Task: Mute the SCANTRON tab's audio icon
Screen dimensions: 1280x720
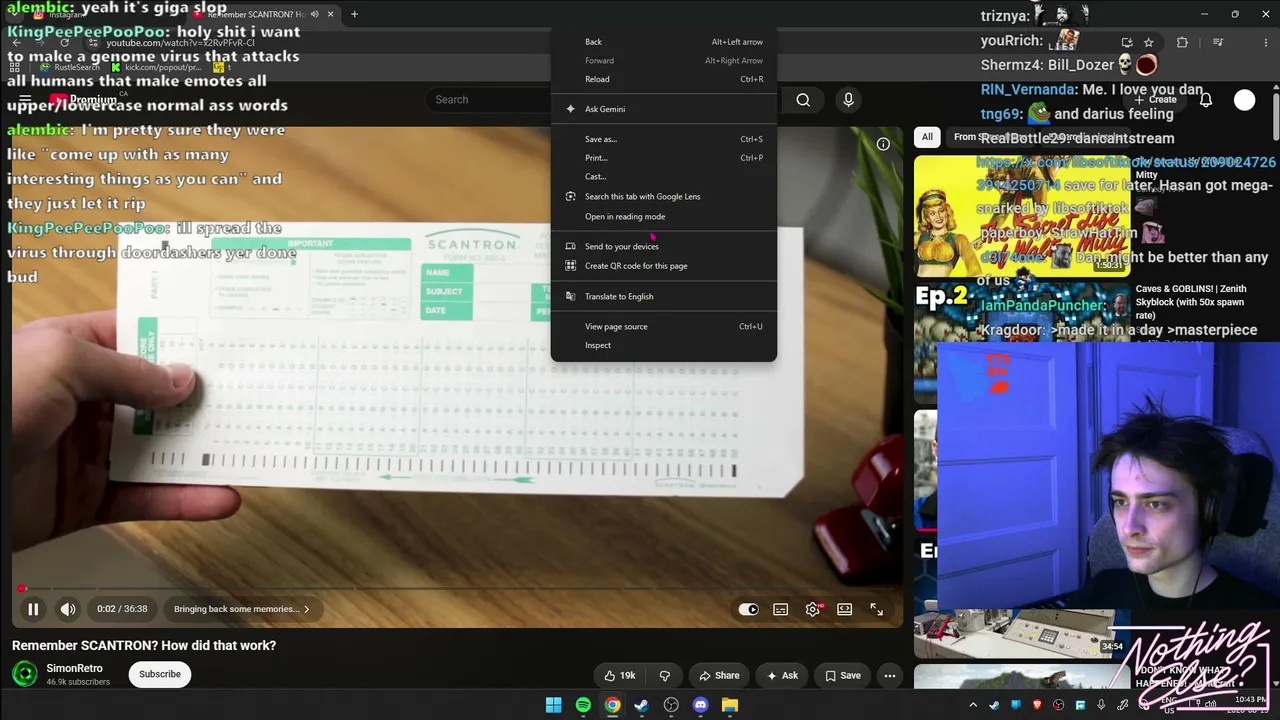Action: pyautogui.click(x=314, y=14)
